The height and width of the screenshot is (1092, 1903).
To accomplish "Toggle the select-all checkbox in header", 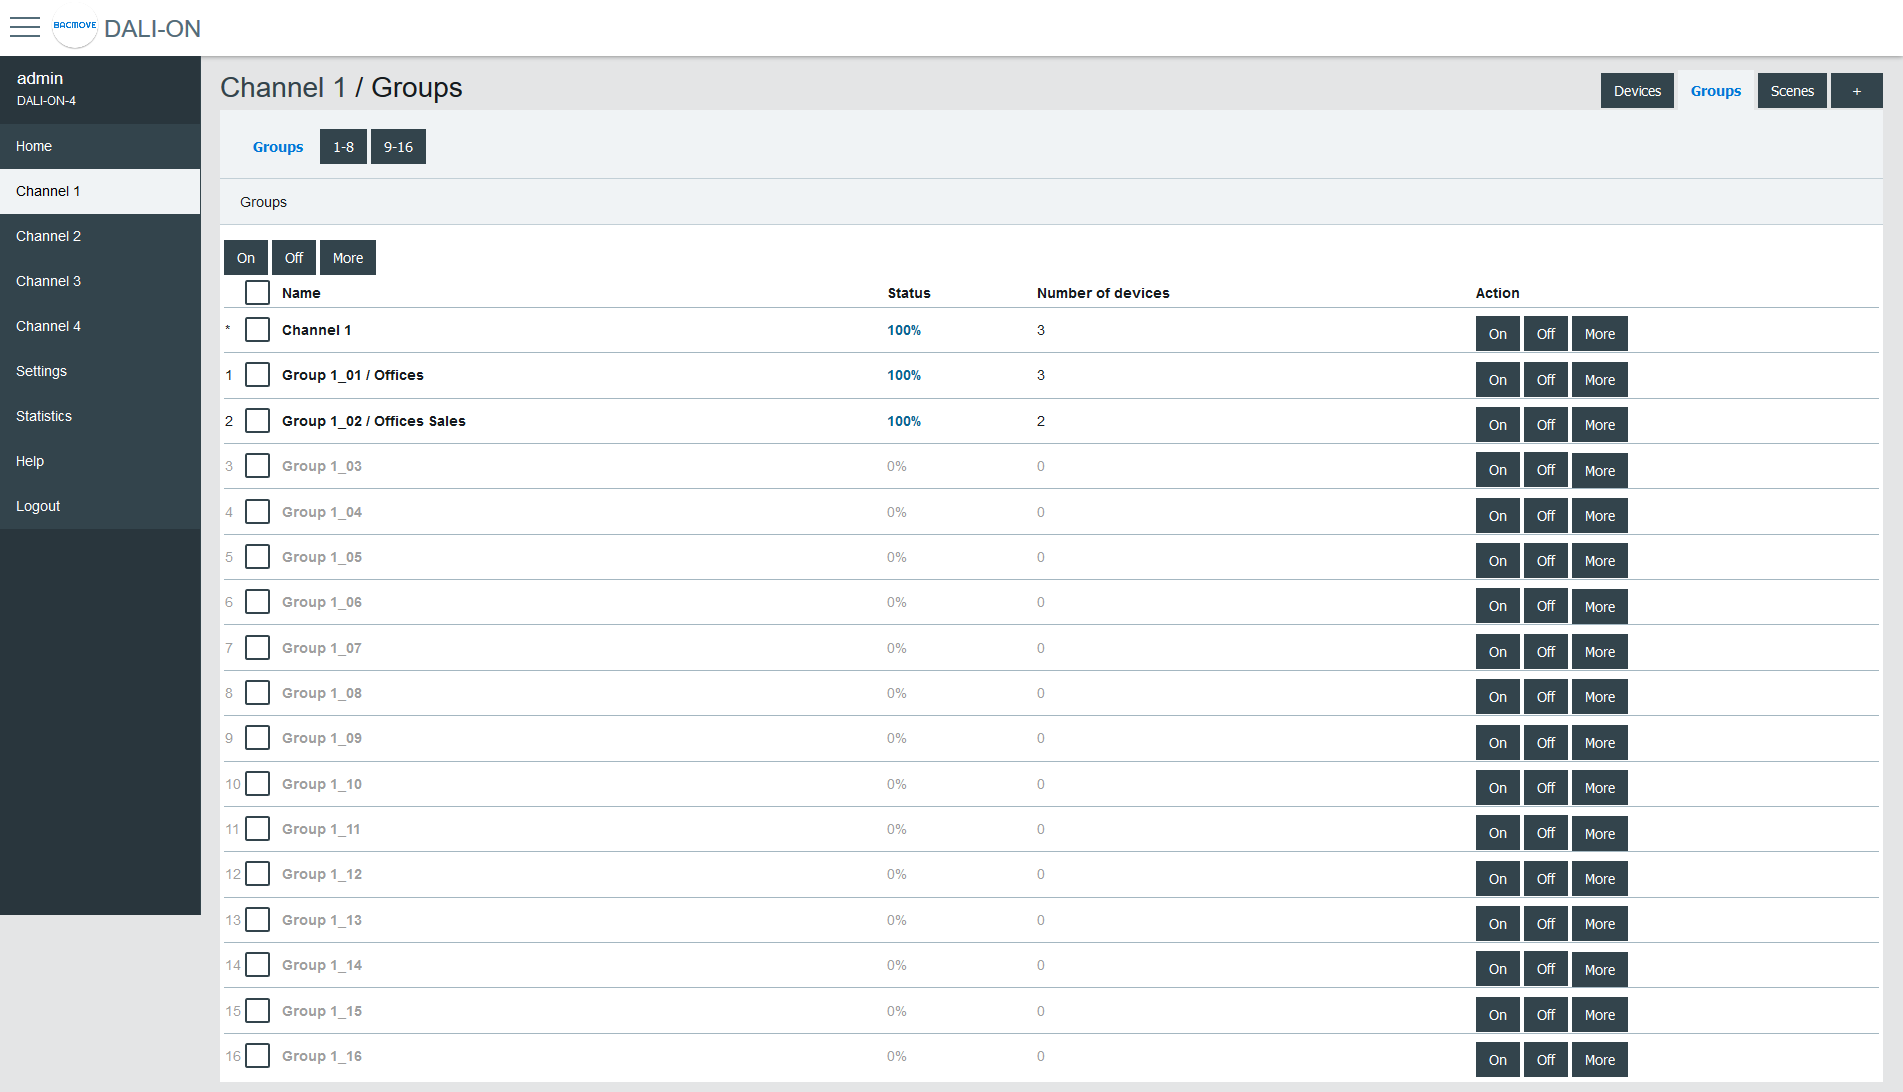I will 257,293.
